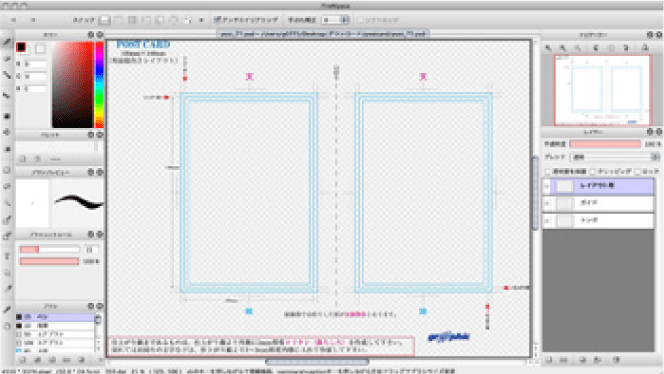Click the undo arrow in top toolbar
Image resolution: width=664 pixels, height=374 pixels.
click(x=14, y=20)
